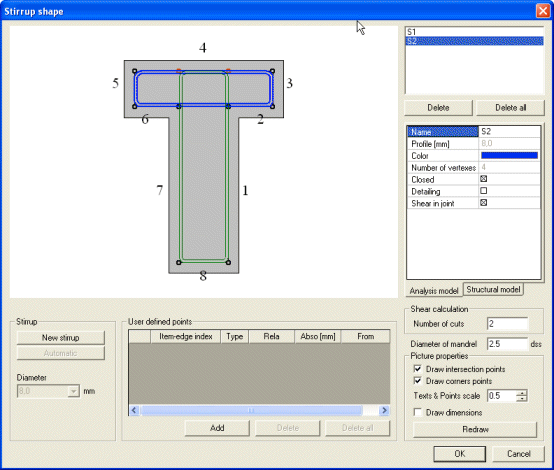Click the Redraw button
This screenshot has width=554, height=470.
pyautogui.click(x=475, y=429)
